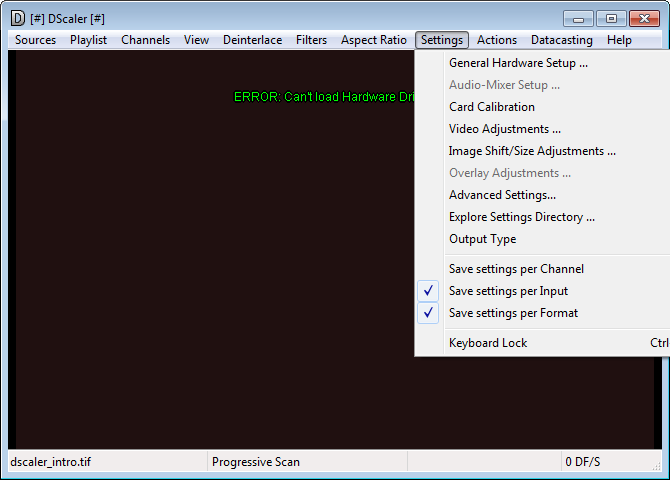The height and width of the screenshot is (480, 670).
Task: Click Progressive Scan status text
Action: 256,462
